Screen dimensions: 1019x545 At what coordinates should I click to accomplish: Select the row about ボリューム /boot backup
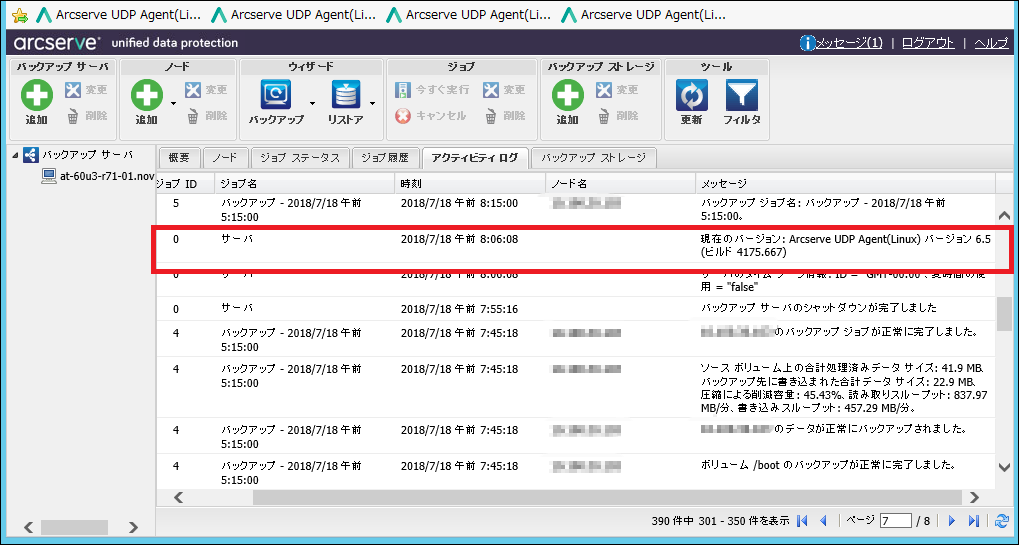[575, 472]
